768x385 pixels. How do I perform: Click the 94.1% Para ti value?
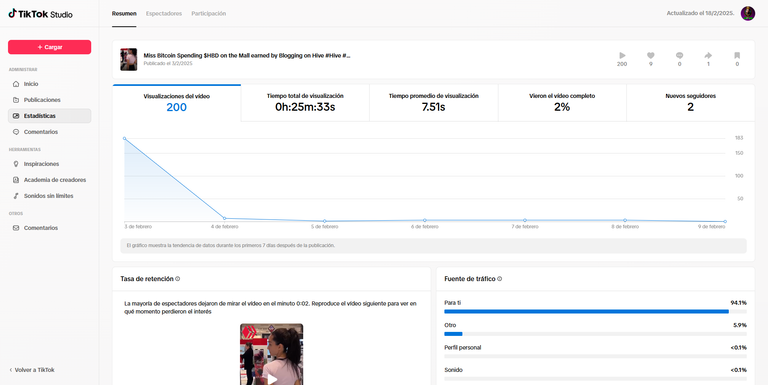[739, 303]
